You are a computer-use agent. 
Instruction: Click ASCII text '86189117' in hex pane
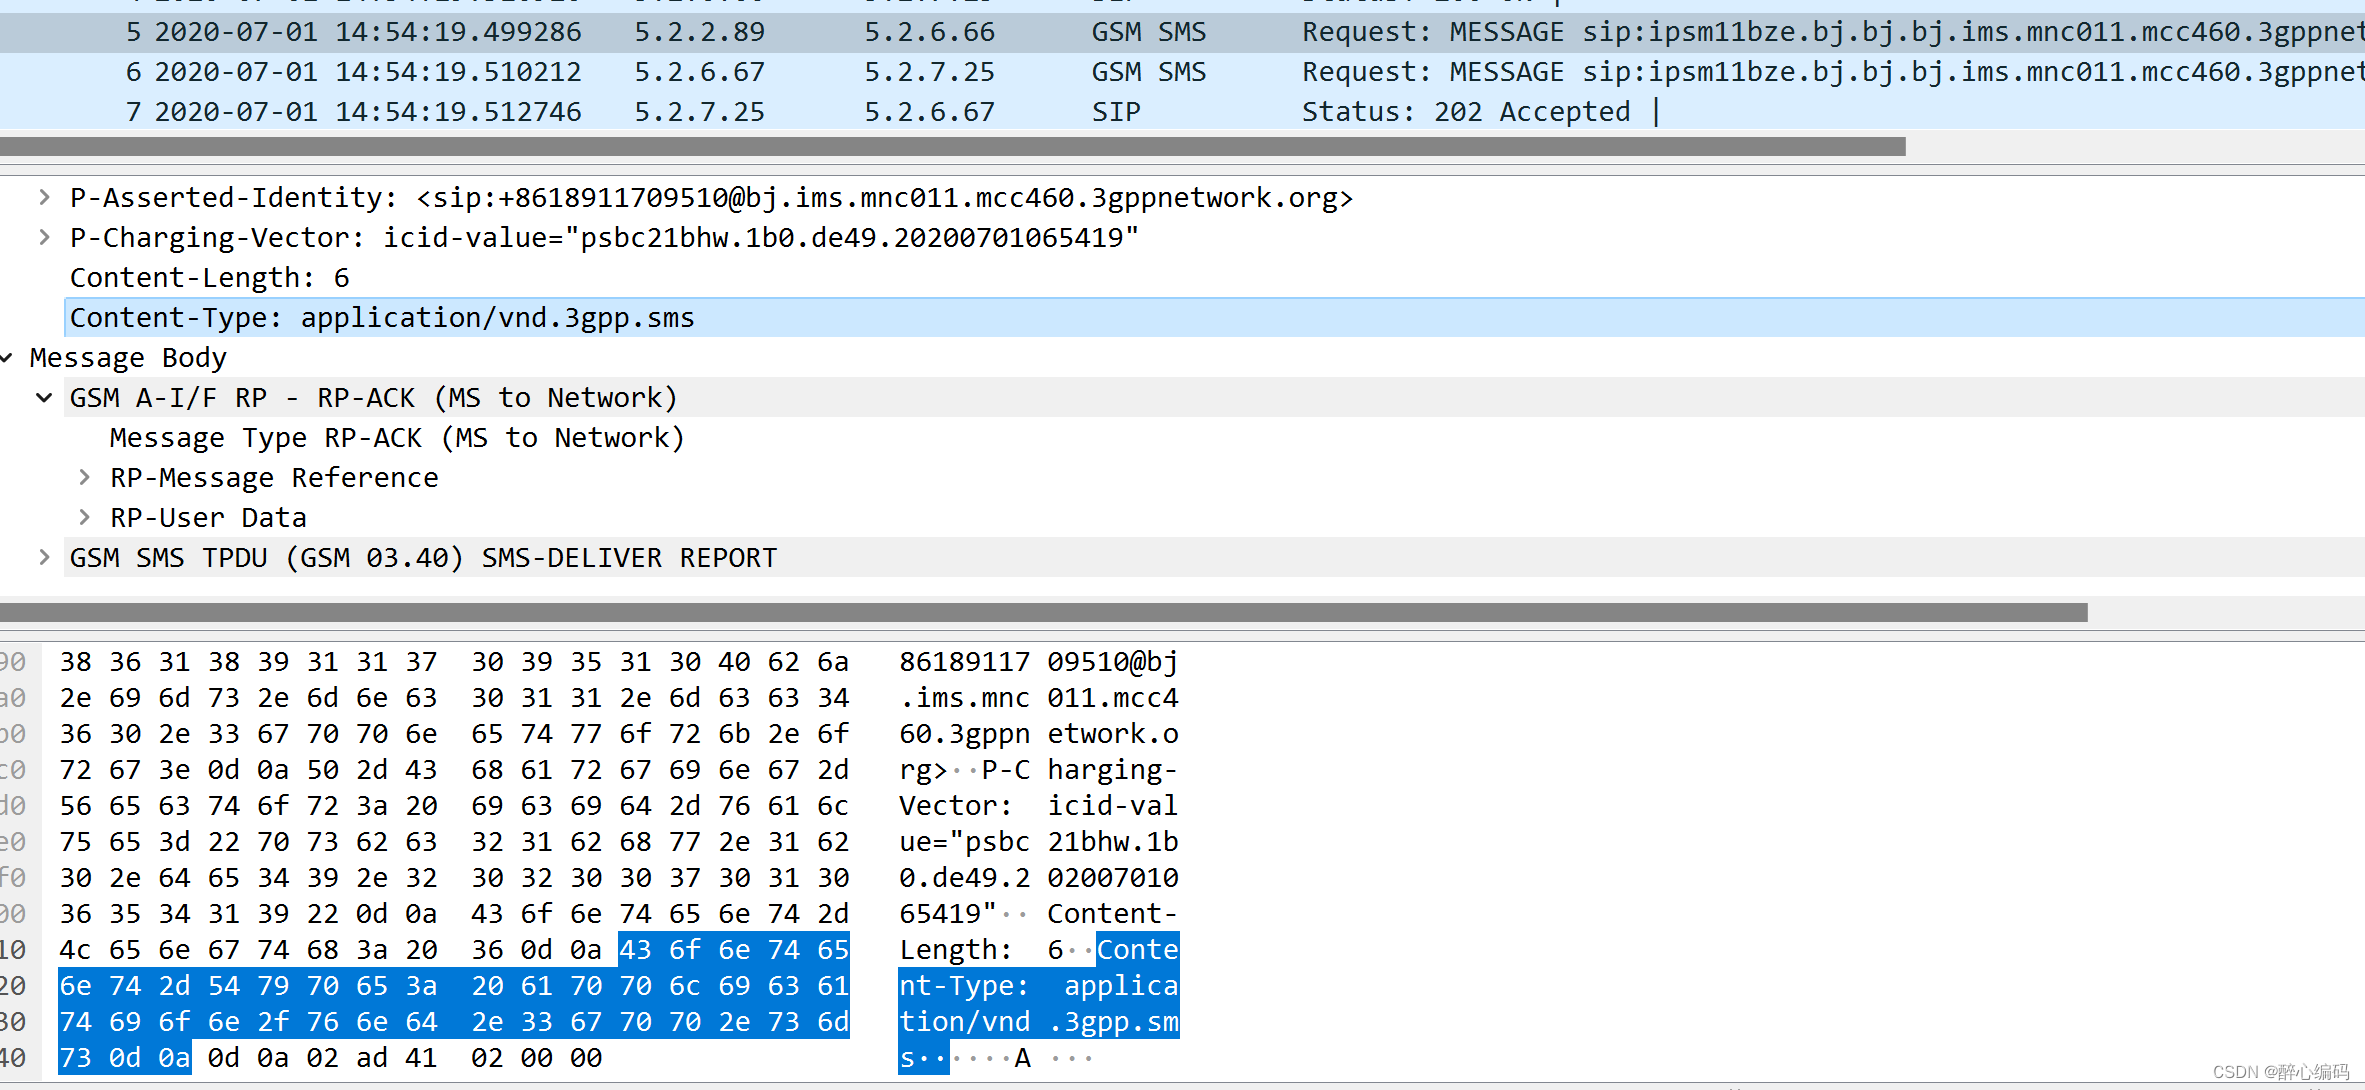964,661
